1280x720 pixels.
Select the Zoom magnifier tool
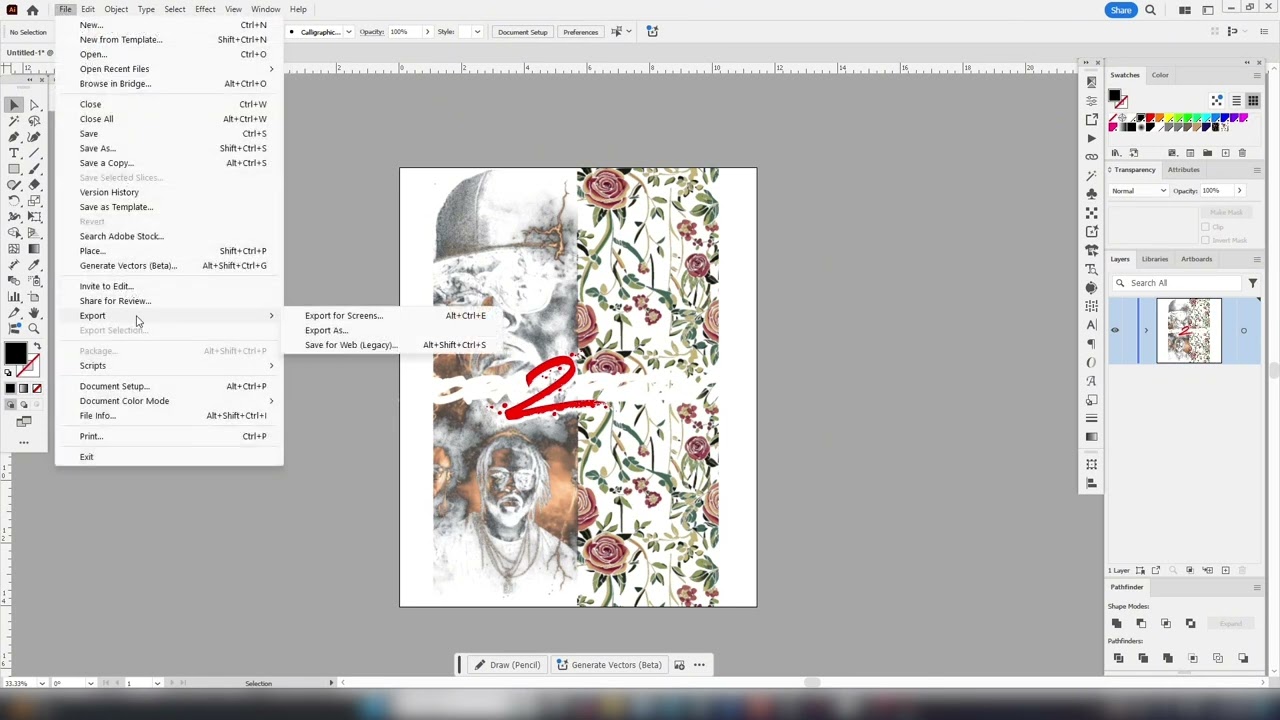pyautogui.click(x=34, y=328)
